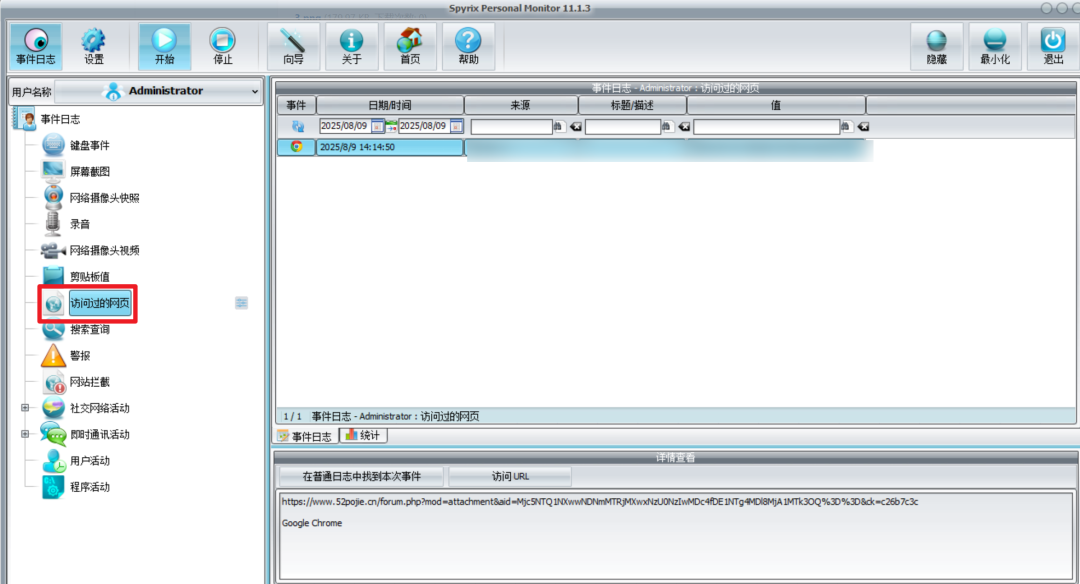
Task: Select the Chrome event row icon
Action: click(296, 147)
